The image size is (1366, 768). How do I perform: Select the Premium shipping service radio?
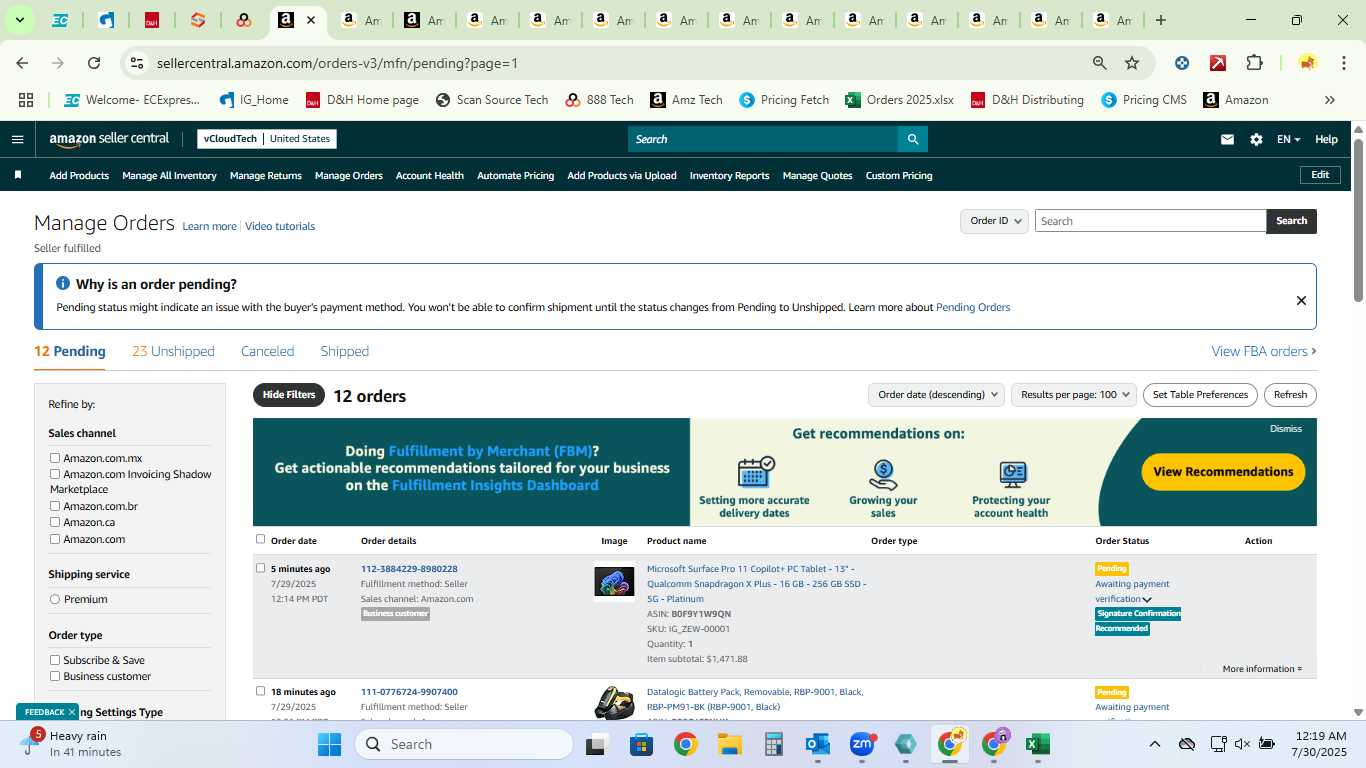(x=55, y=599)
